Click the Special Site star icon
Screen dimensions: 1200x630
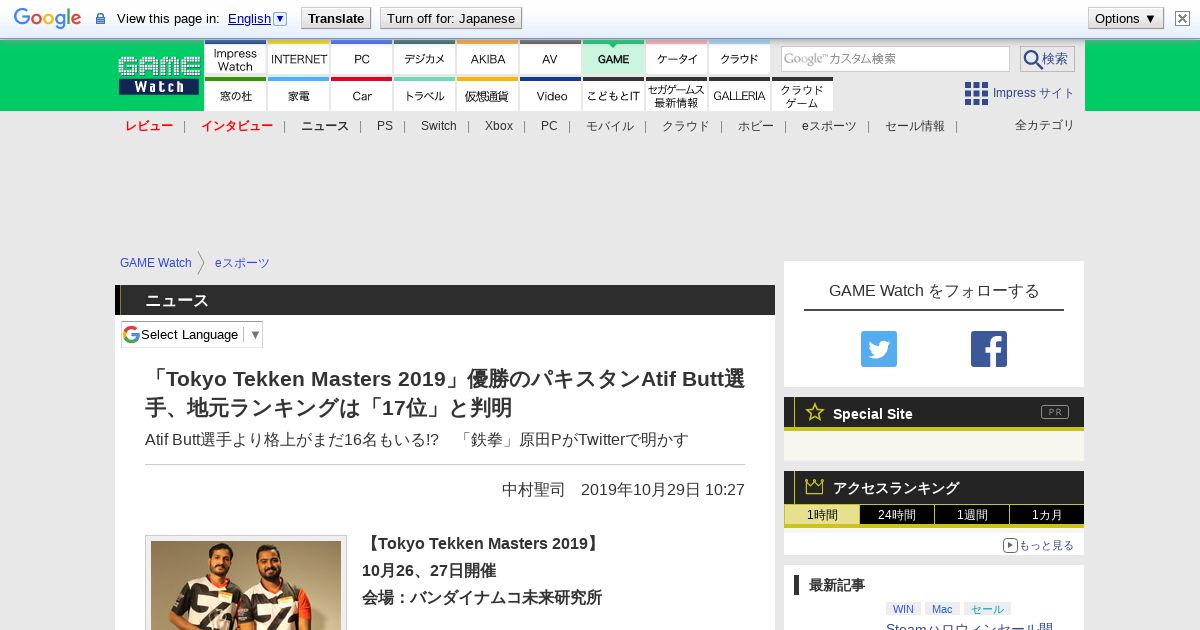815,412
